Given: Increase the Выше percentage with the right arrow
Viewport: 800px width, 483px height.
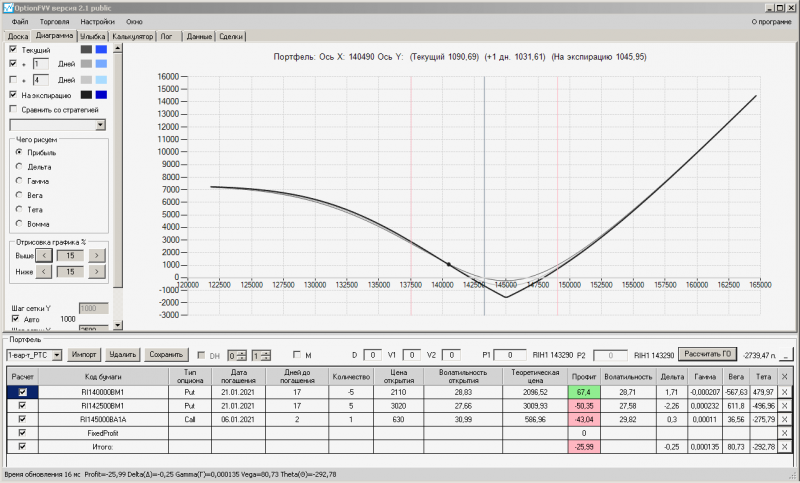Looking at the screenshot, I should pyautogui.click(x=97, y=256).
